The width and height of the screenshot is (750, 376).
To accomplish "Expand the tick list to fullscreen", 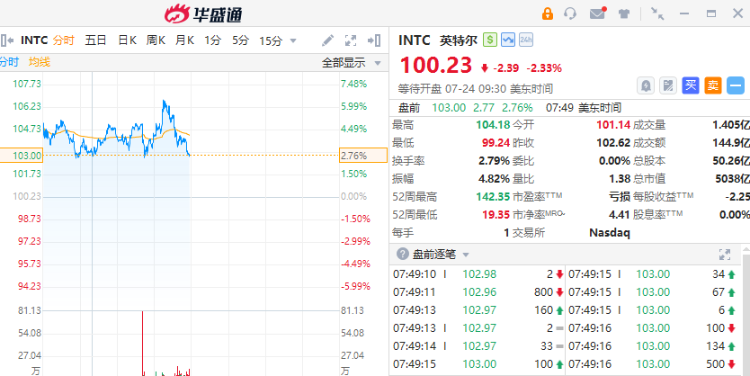I will click(725, 254).
